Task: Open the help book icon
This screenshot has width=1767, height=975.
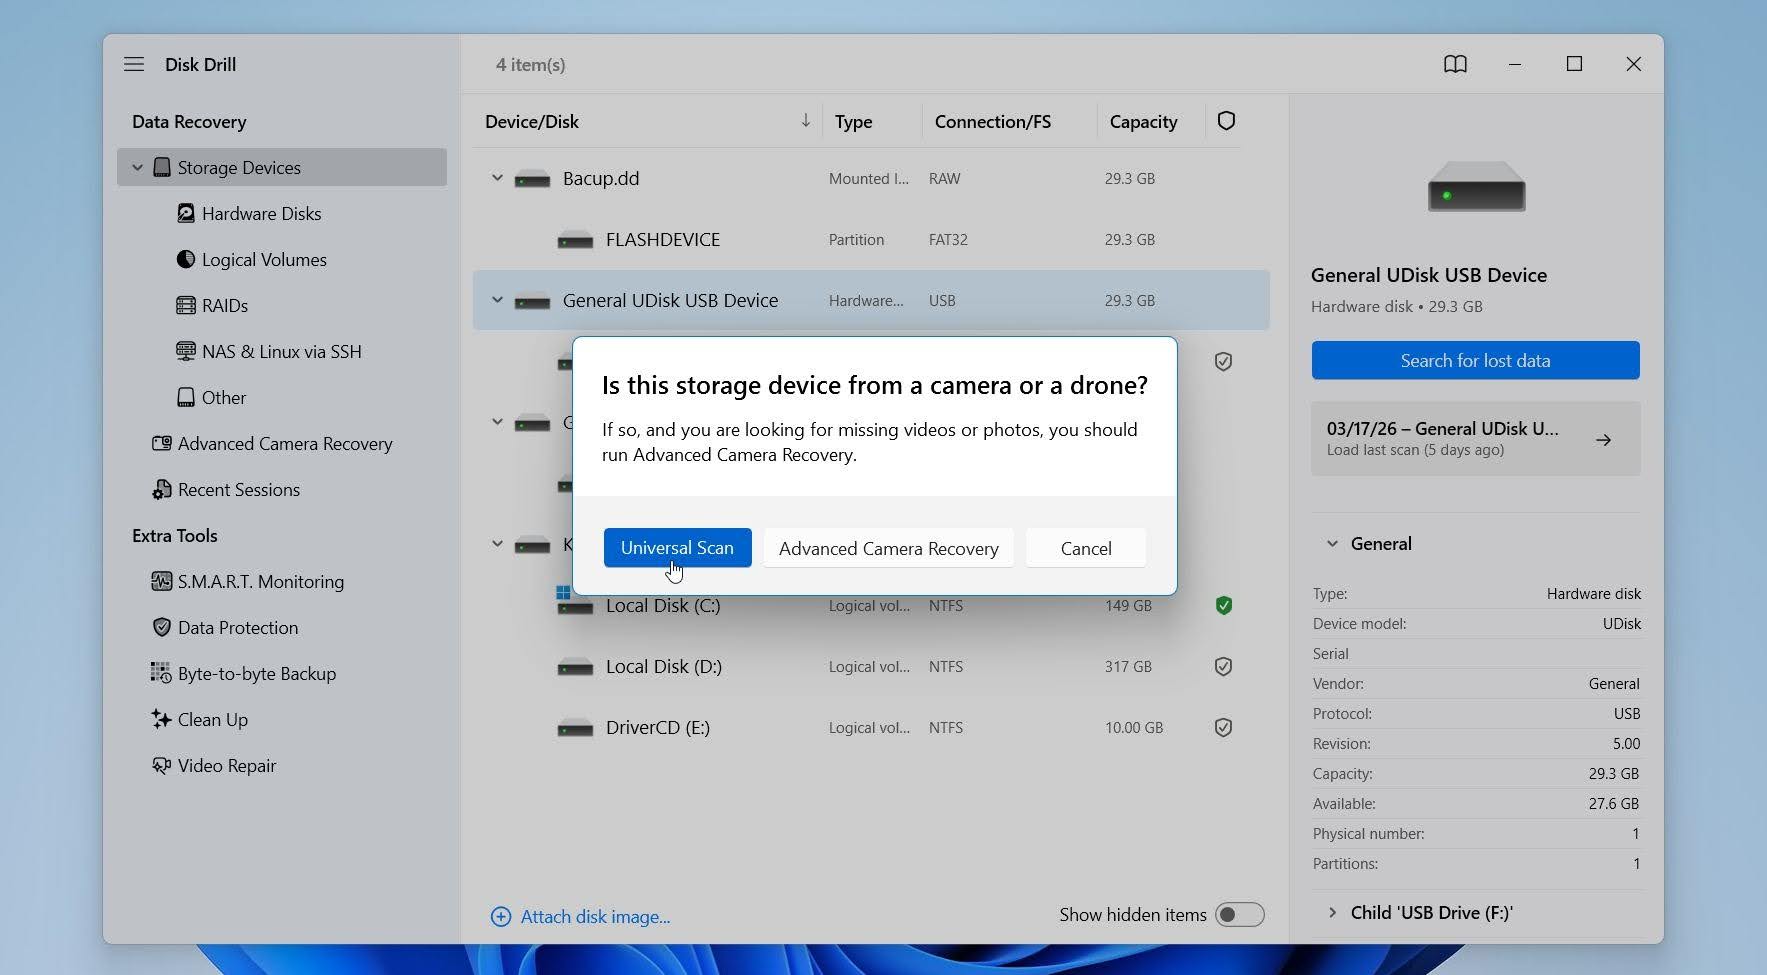Action: 1455,64
